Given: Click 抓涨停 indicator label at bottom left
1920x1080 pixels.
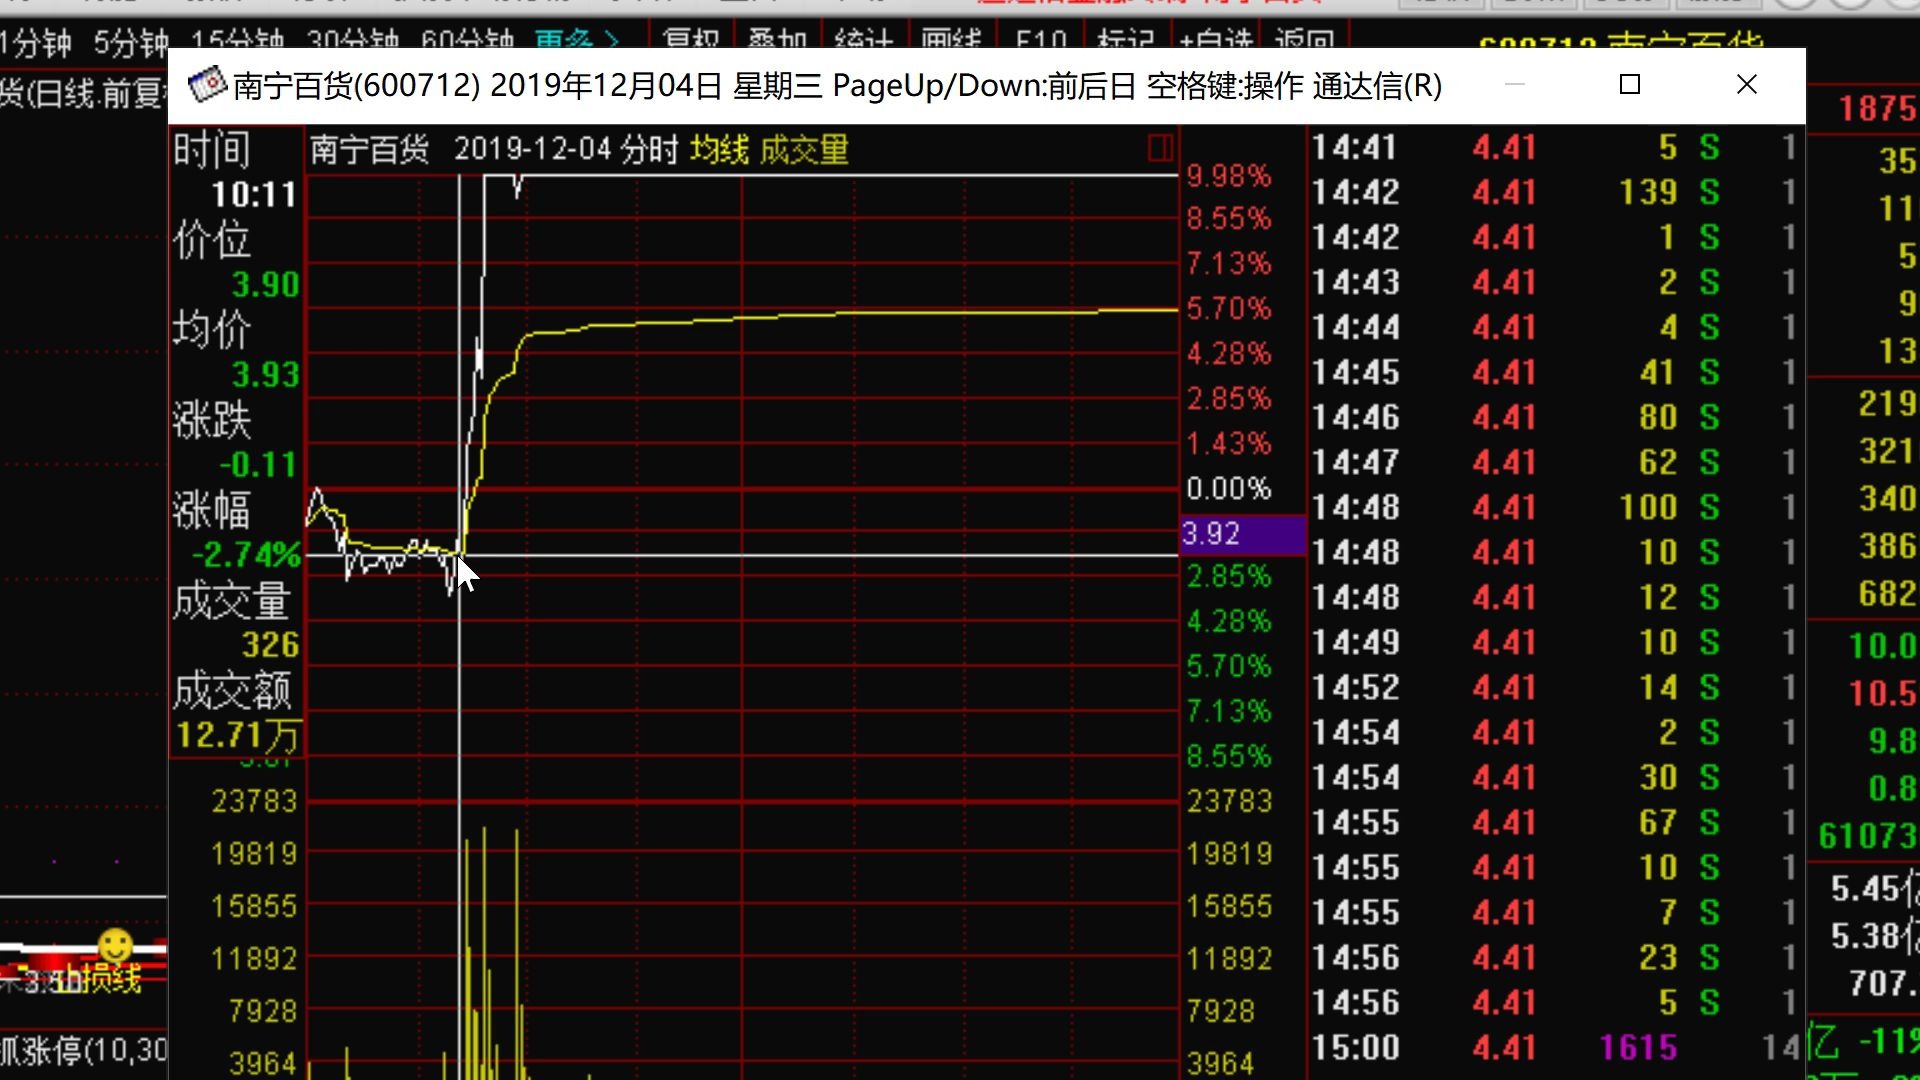Looking at the screenshot, I should tap(84, 1051).
